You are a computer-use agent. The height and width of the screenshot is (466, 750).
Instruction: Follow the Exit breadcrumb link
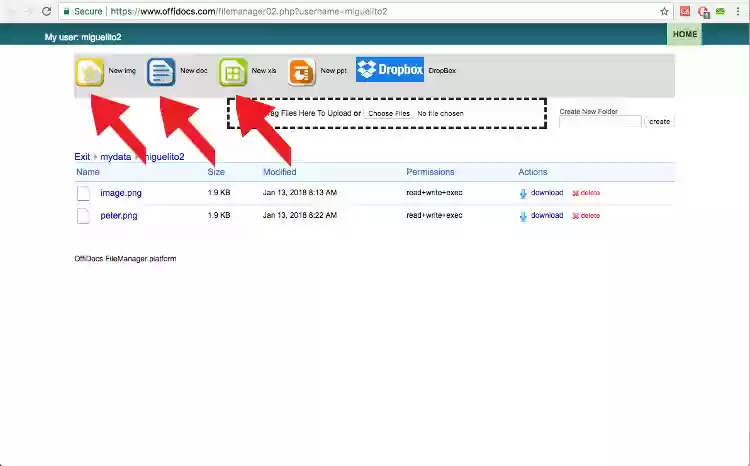(82, 156)
